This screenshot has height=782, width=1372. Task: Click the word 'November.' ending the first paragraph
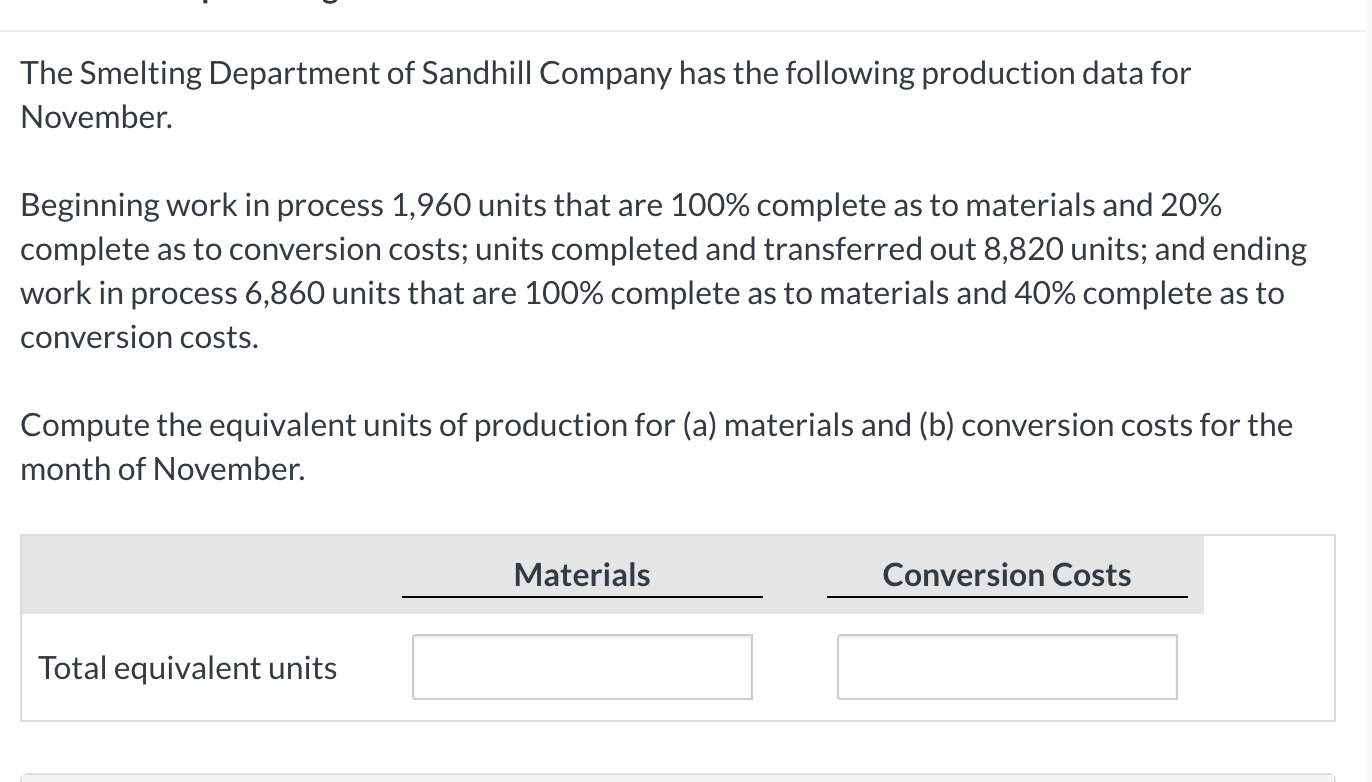pos(97,118)
